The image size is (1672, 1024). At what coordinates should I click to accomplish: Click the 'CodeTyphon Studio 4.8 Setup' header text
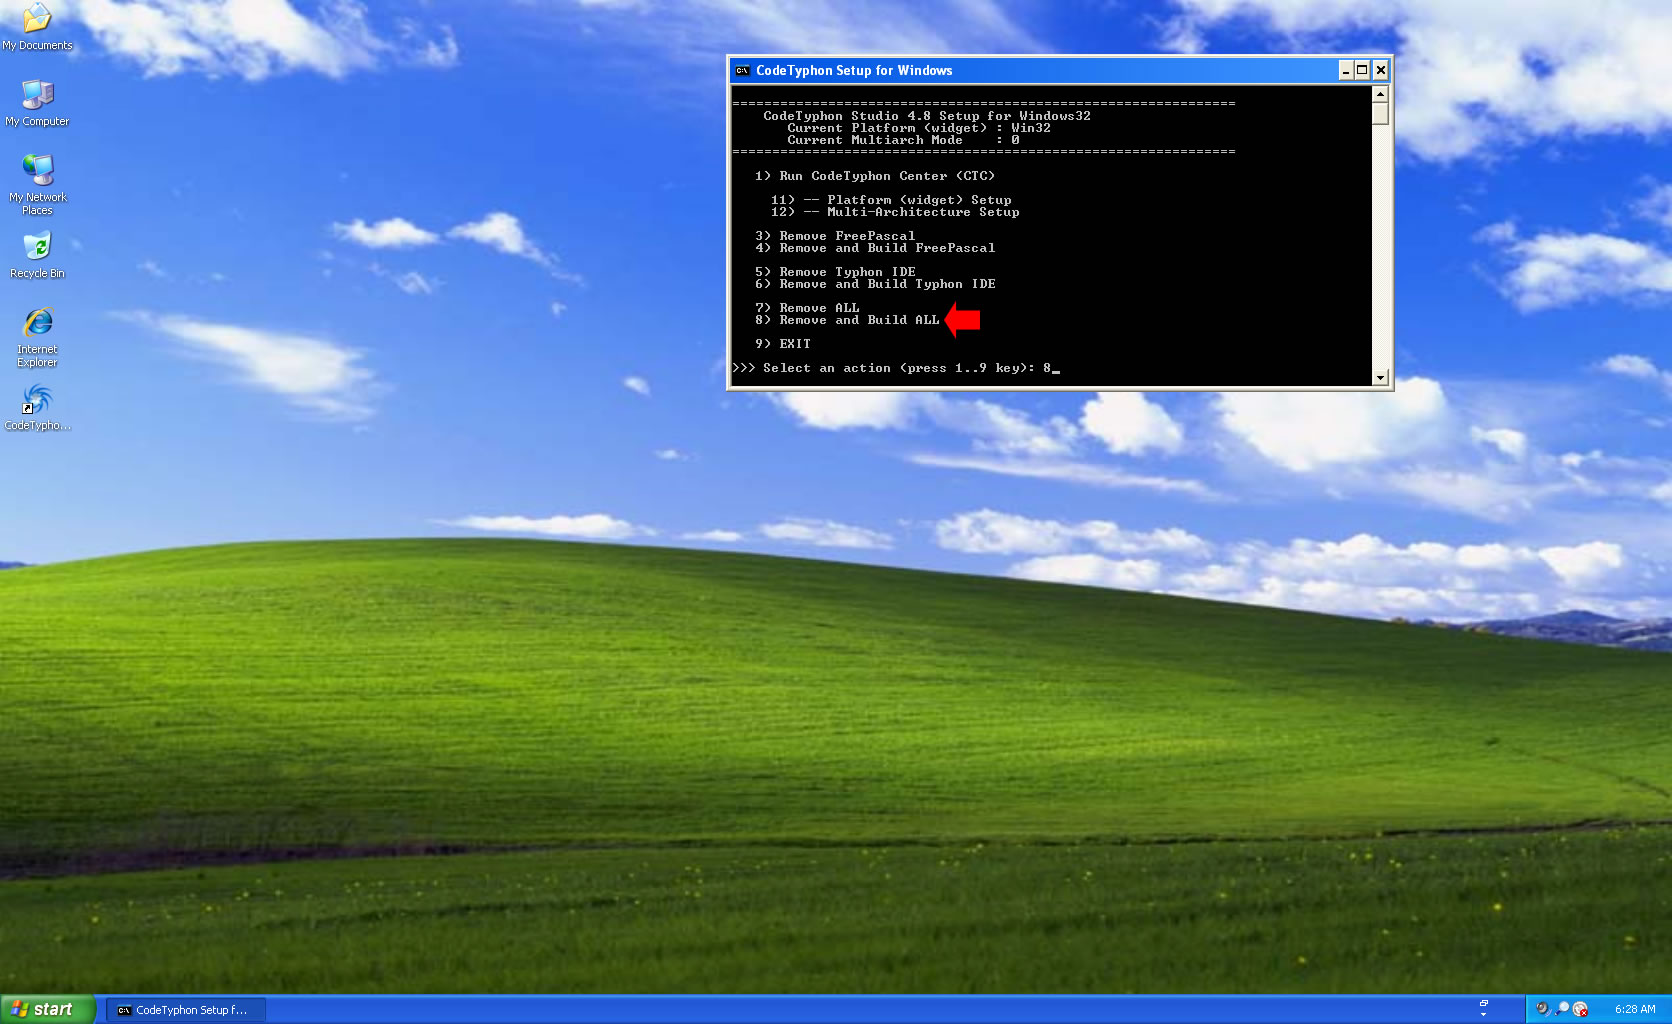[x=927, y=116]
